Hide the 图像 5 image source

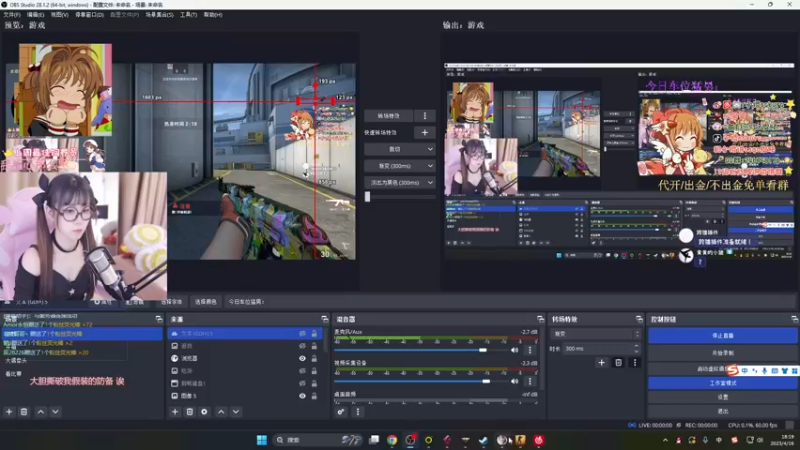pyautogui.click(x=302, y=396)
